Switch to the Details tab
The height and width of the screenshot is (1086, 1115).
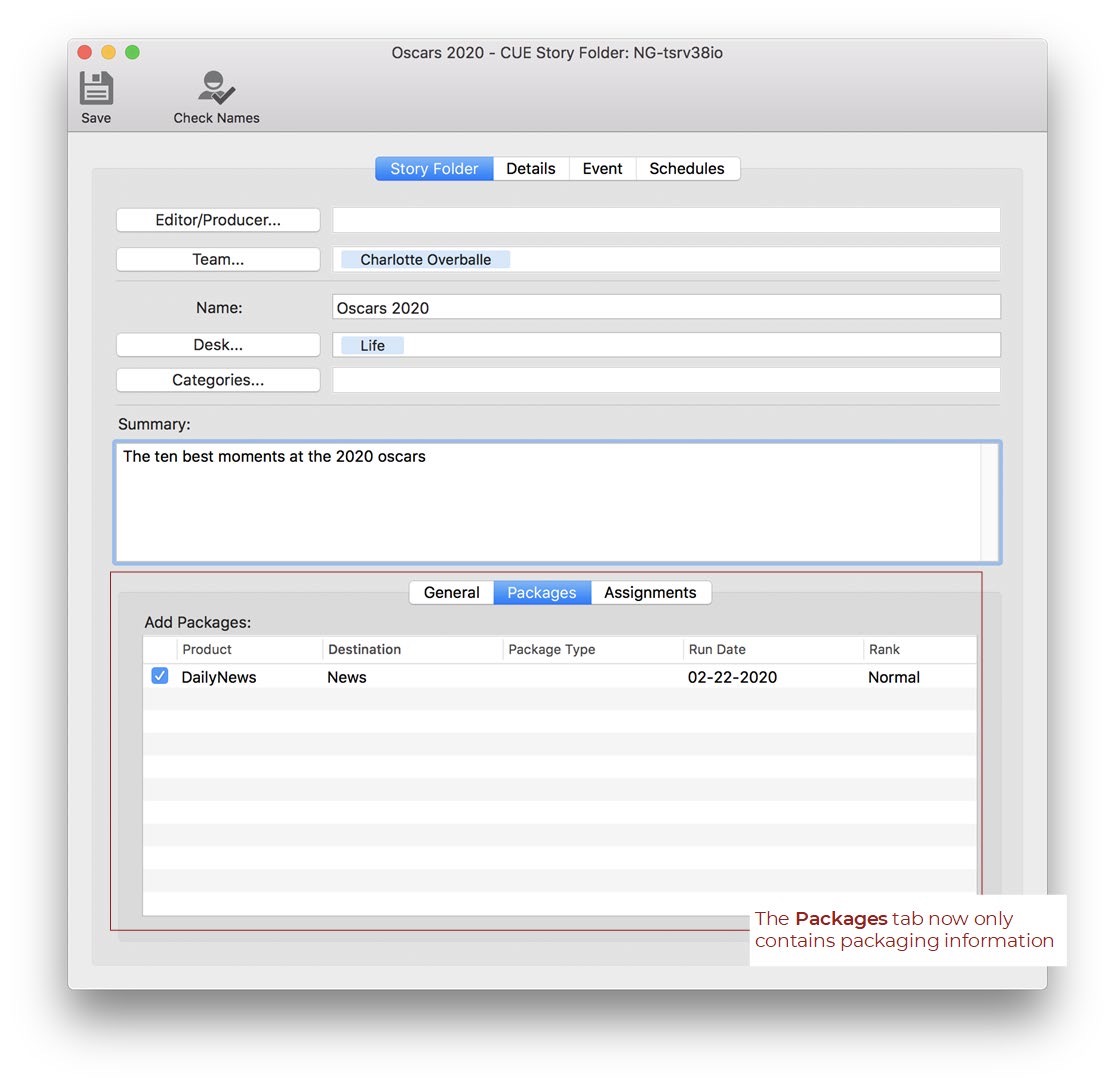pos(530,169)
